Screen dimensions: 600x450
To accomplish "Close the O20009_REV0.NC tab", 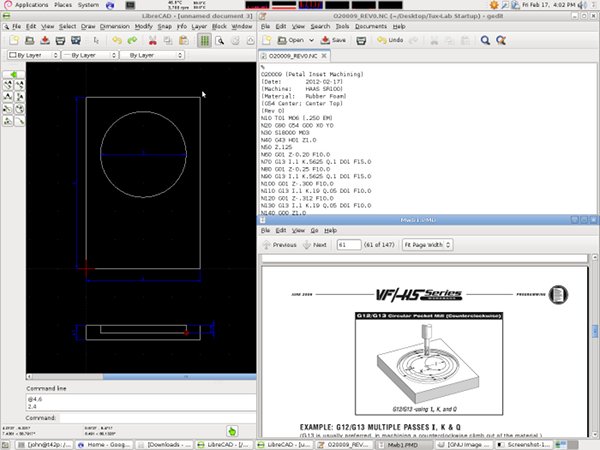I will click(x=324, y=56).
